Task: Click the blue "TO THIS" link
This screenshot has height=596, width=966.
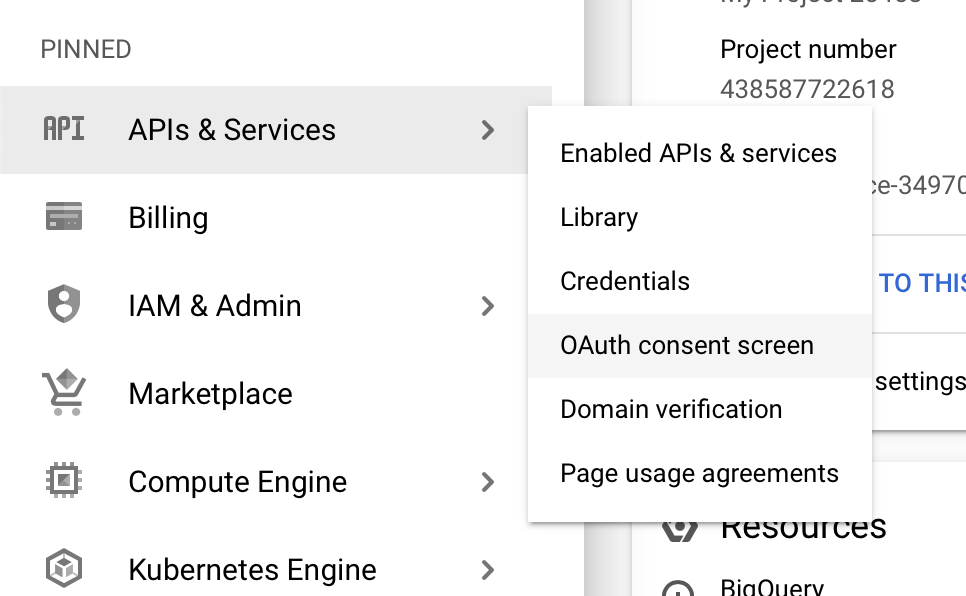Action: (921, 283)
